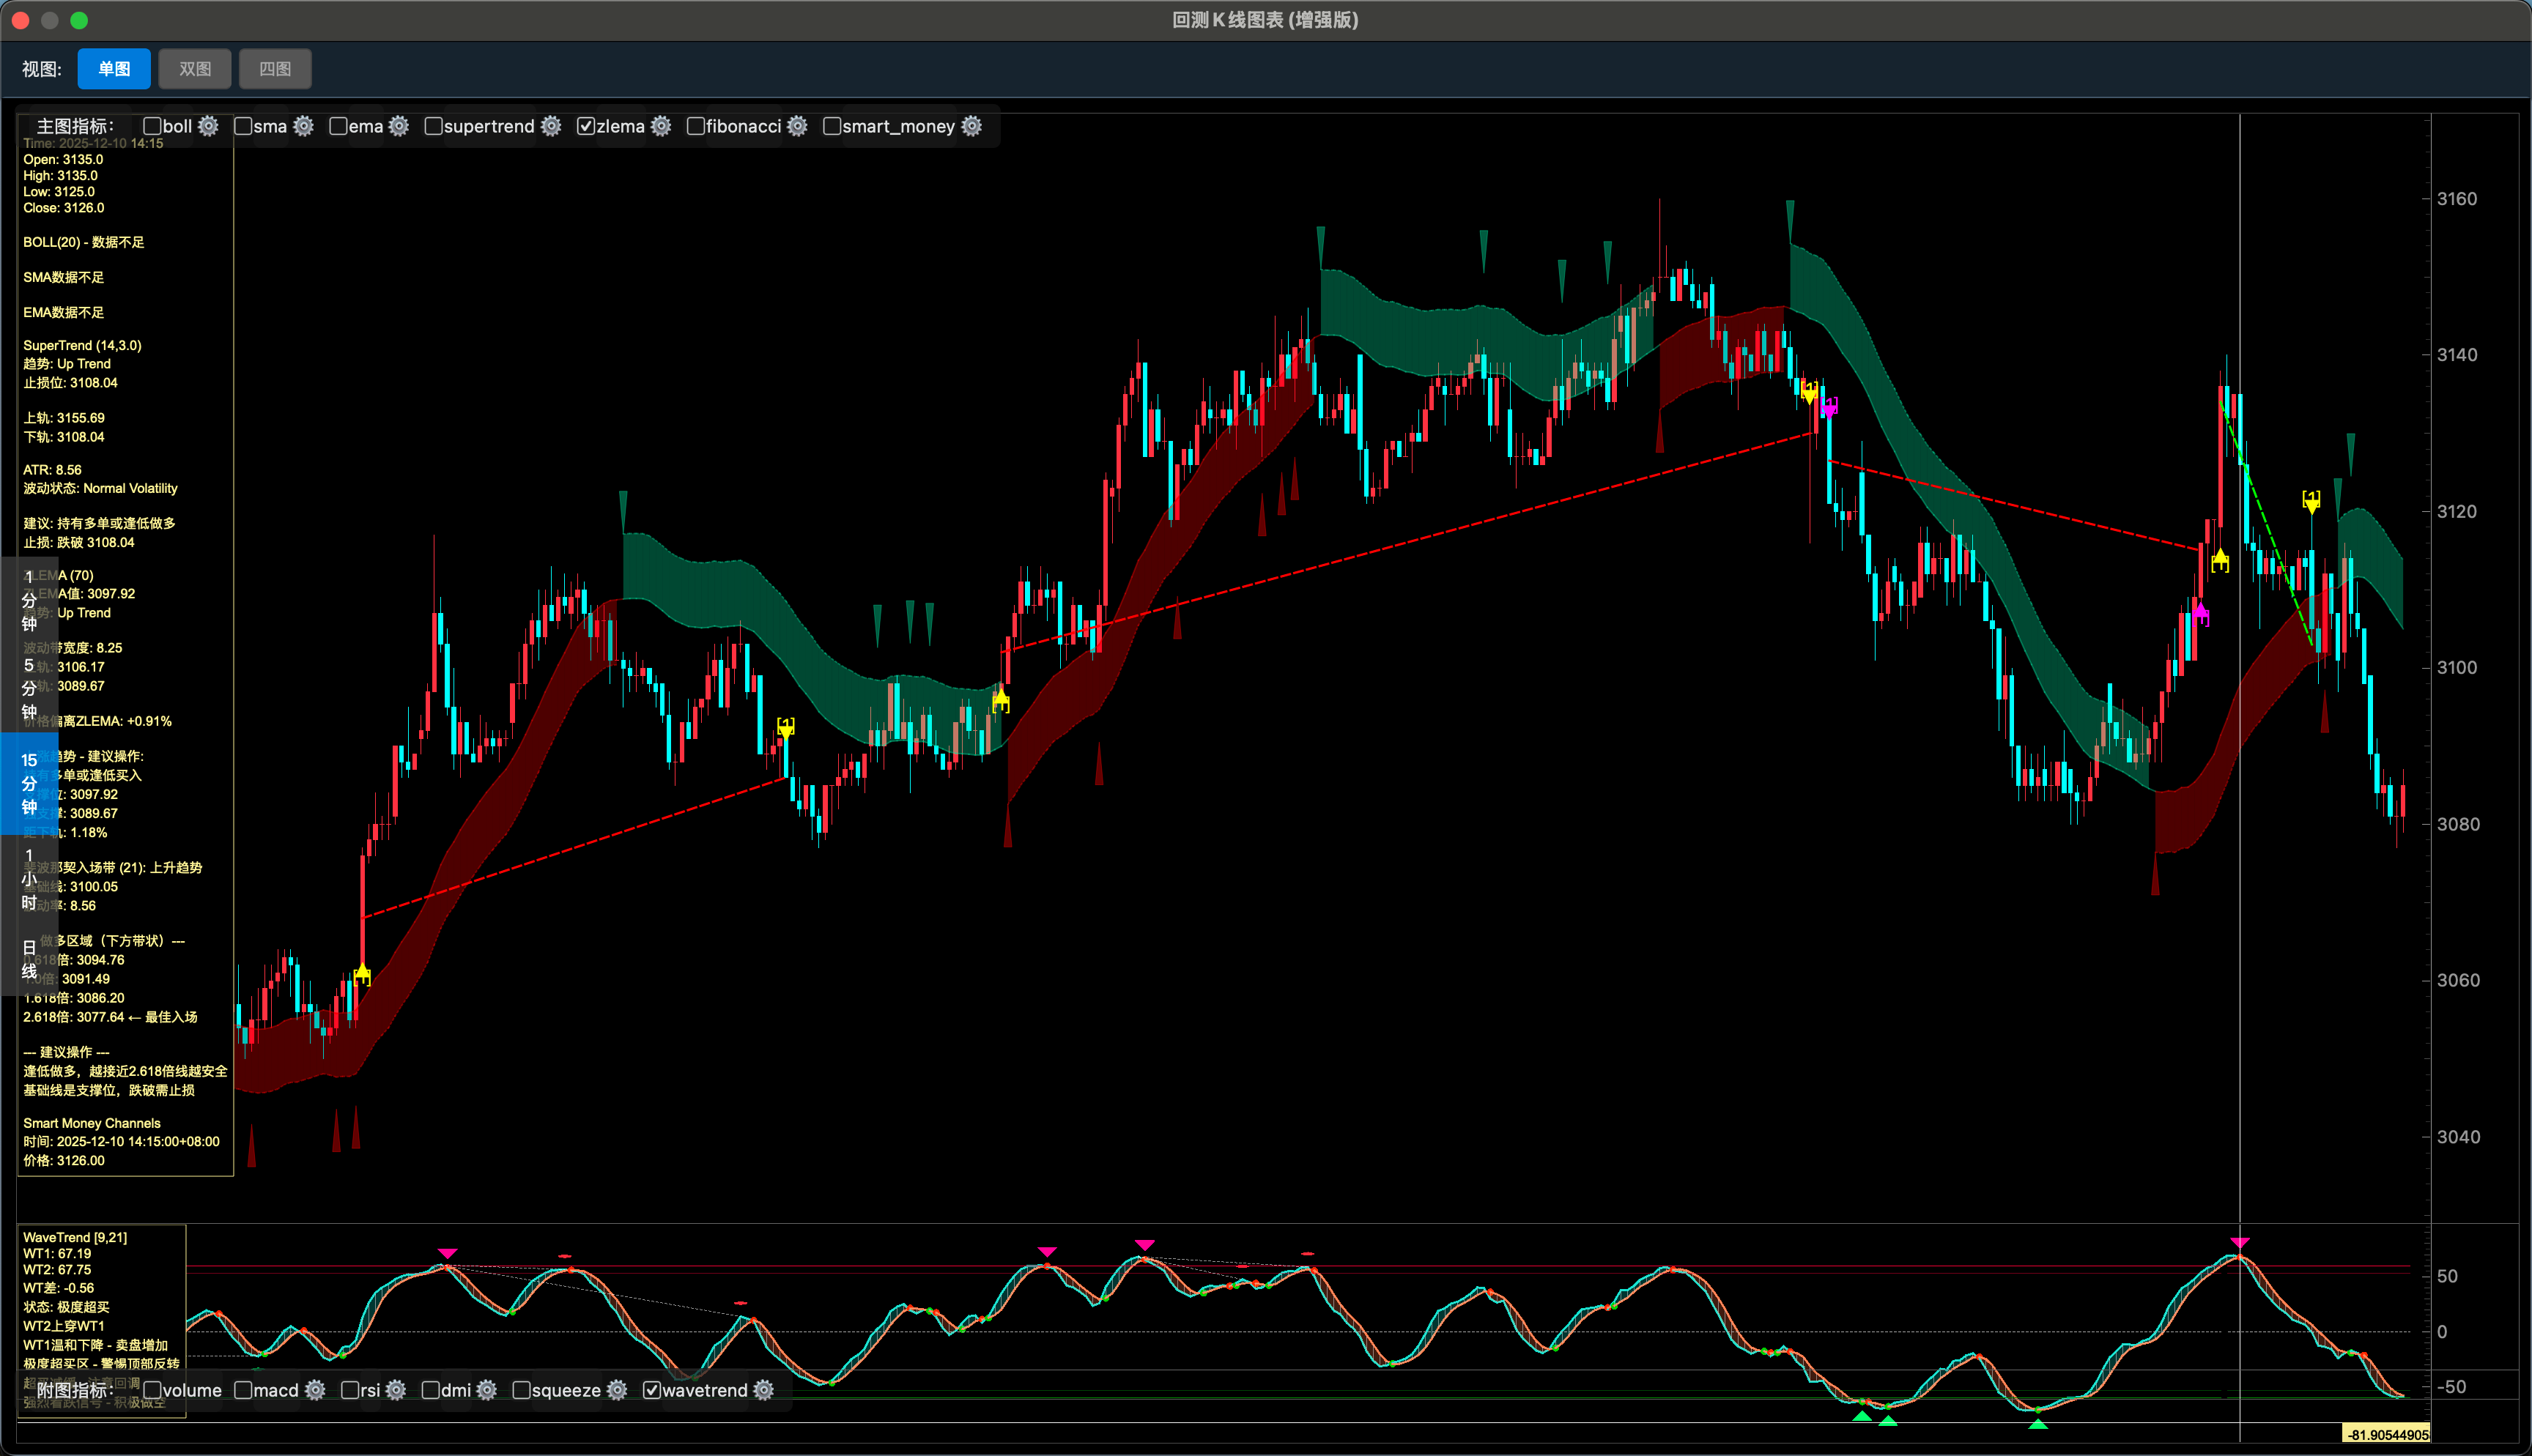Enable the volume sub-indicator checkbox

point(152,1390)
